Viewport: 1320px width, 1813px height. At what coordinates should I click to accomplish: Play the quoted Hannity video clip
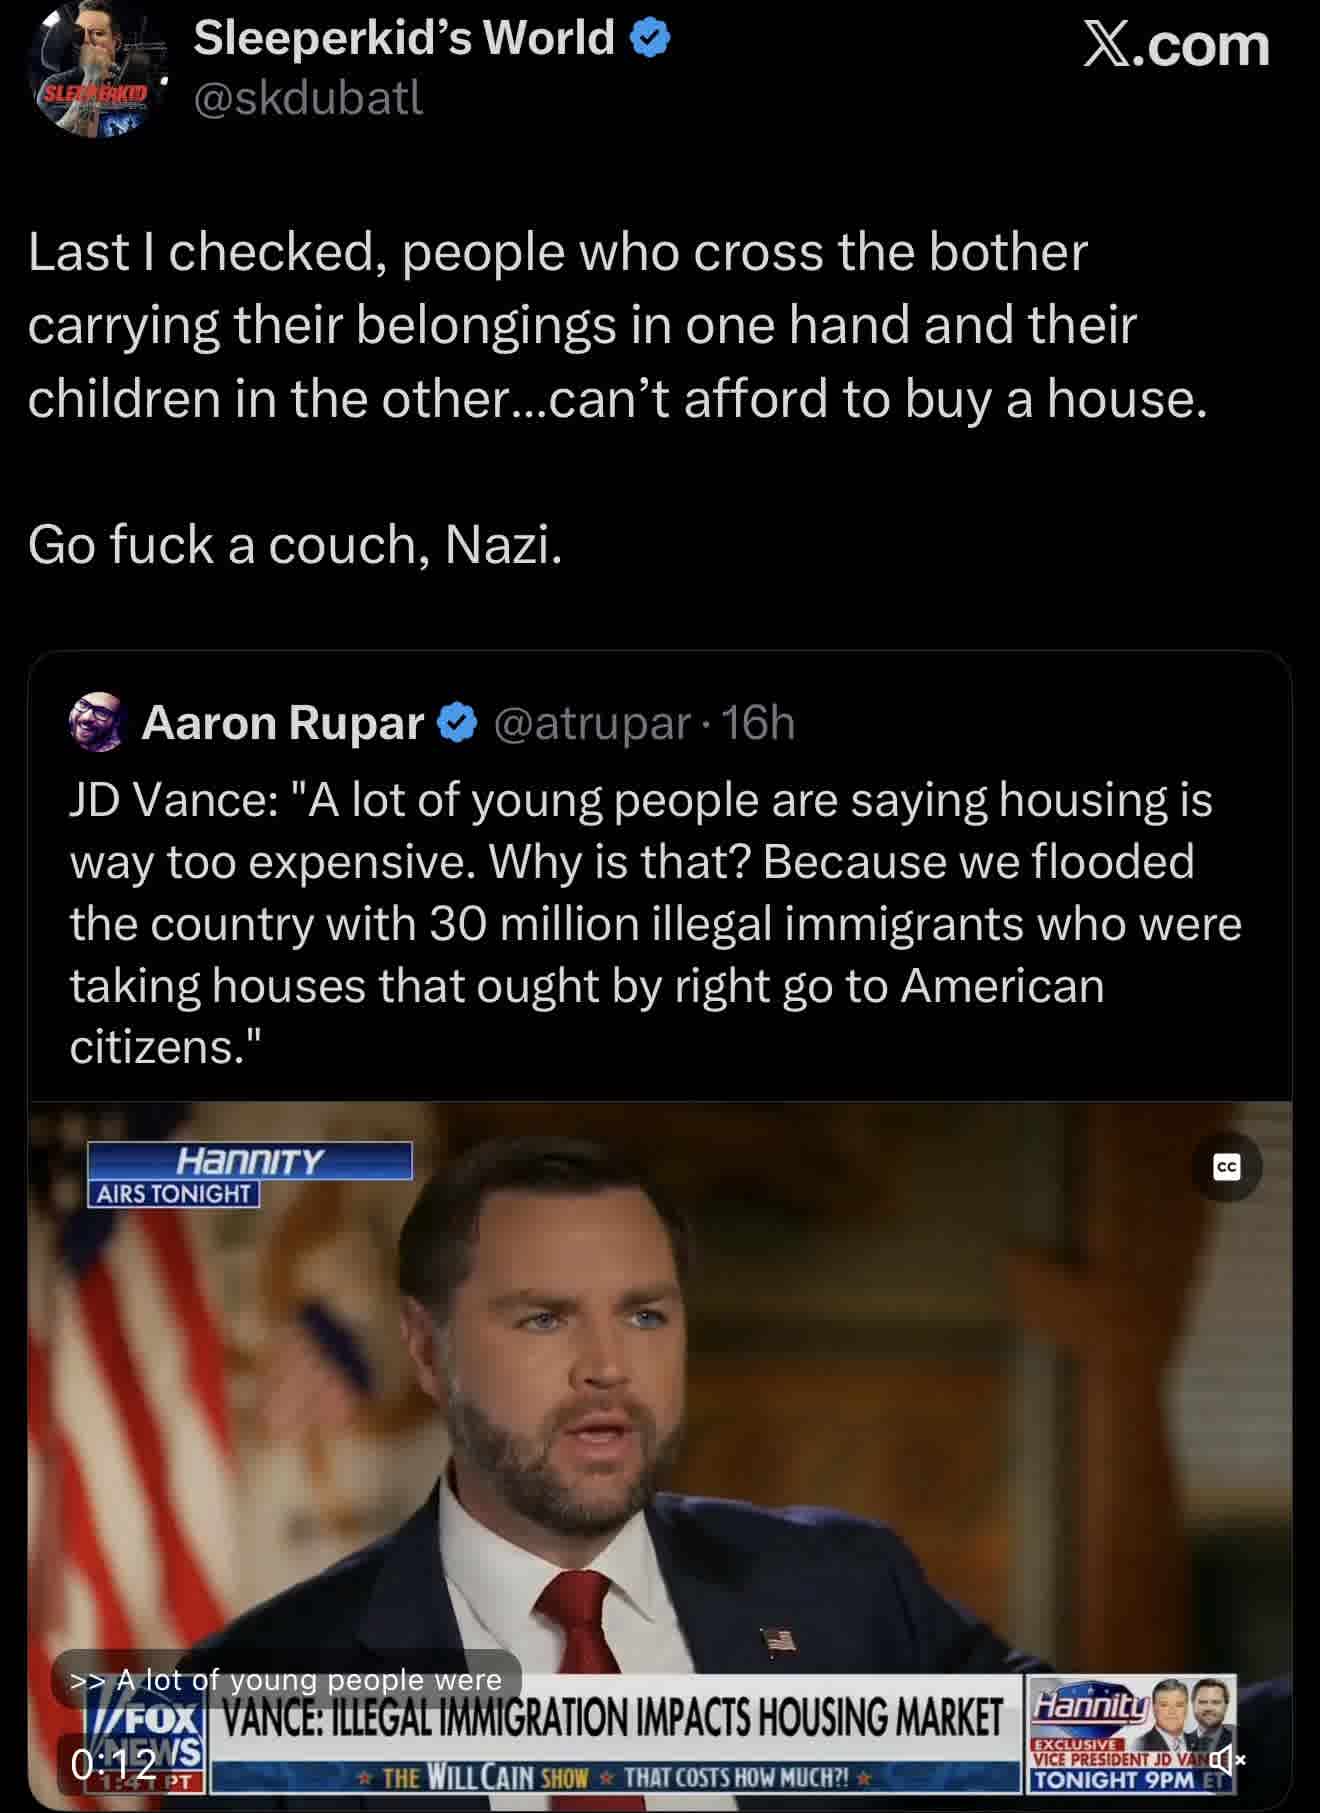point(660,1400)
